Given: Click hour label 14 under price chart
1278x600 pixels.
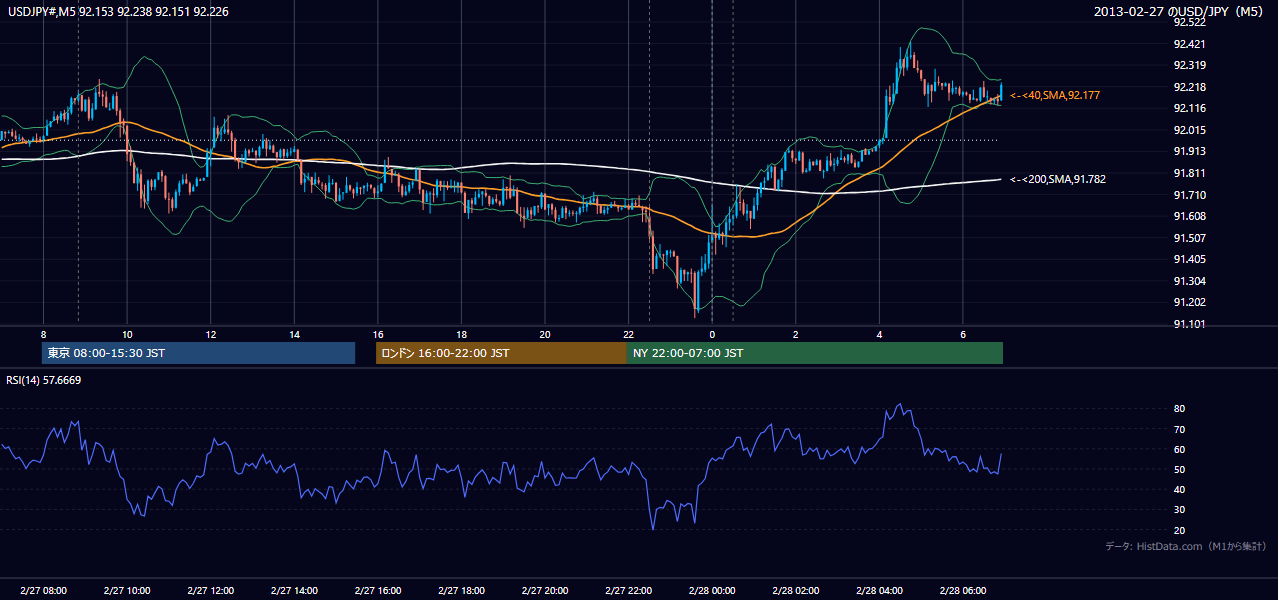Looking at the screenshot, I should 294,334.
